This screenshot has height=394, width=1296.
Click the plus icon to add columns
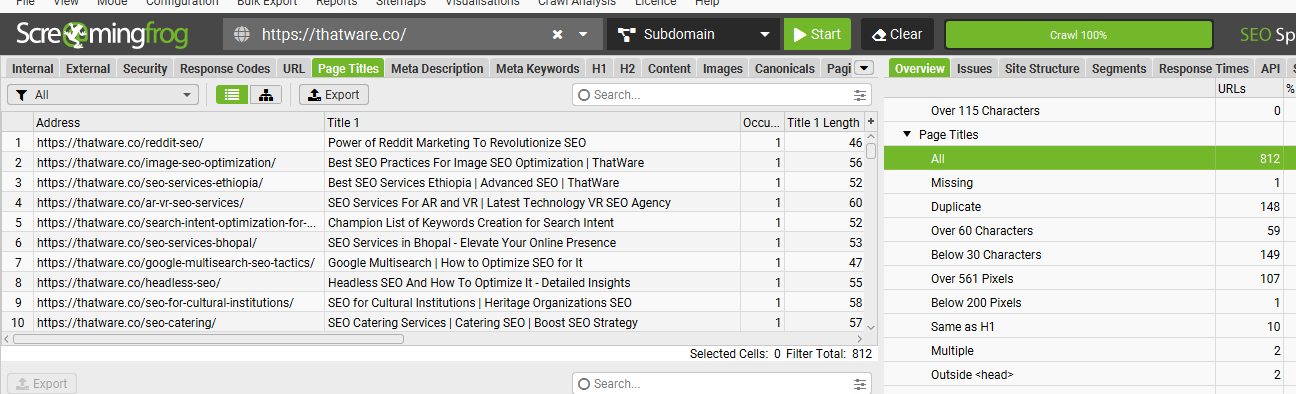coord(870,121)
